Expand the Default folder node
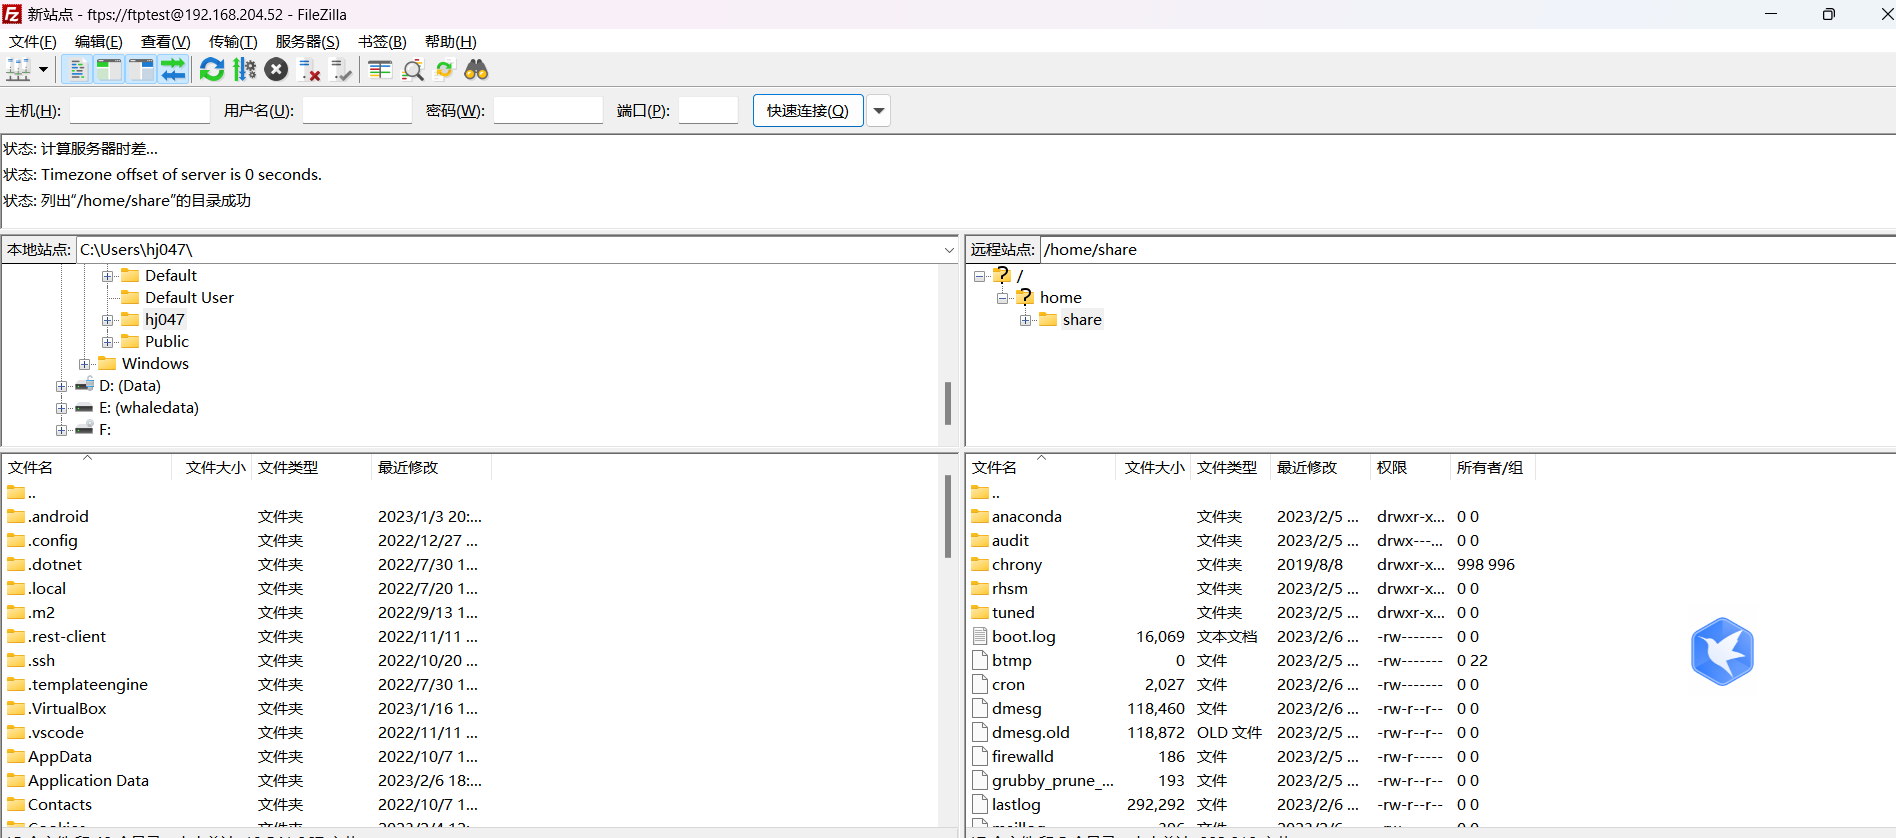This screenshot has height=838, width=1896. 107,276
